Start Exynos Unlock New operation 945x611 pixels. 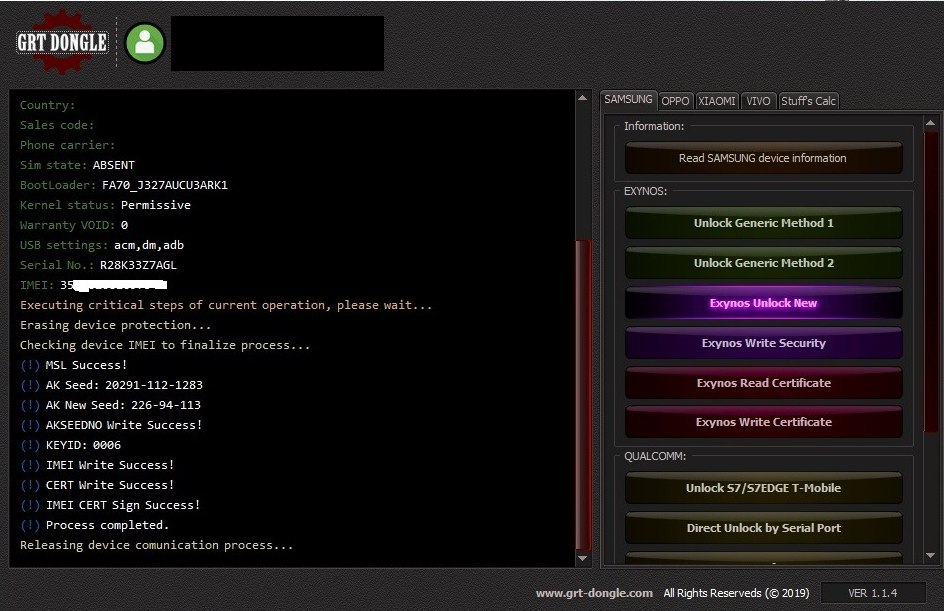click(x=763, y=303)
